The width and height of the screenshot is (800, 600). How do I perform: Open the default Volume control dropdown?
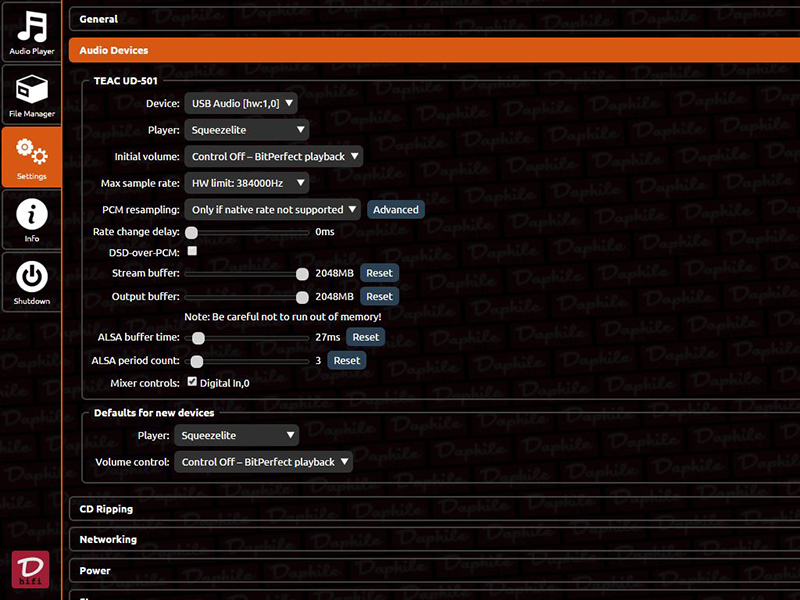[263, 462]
